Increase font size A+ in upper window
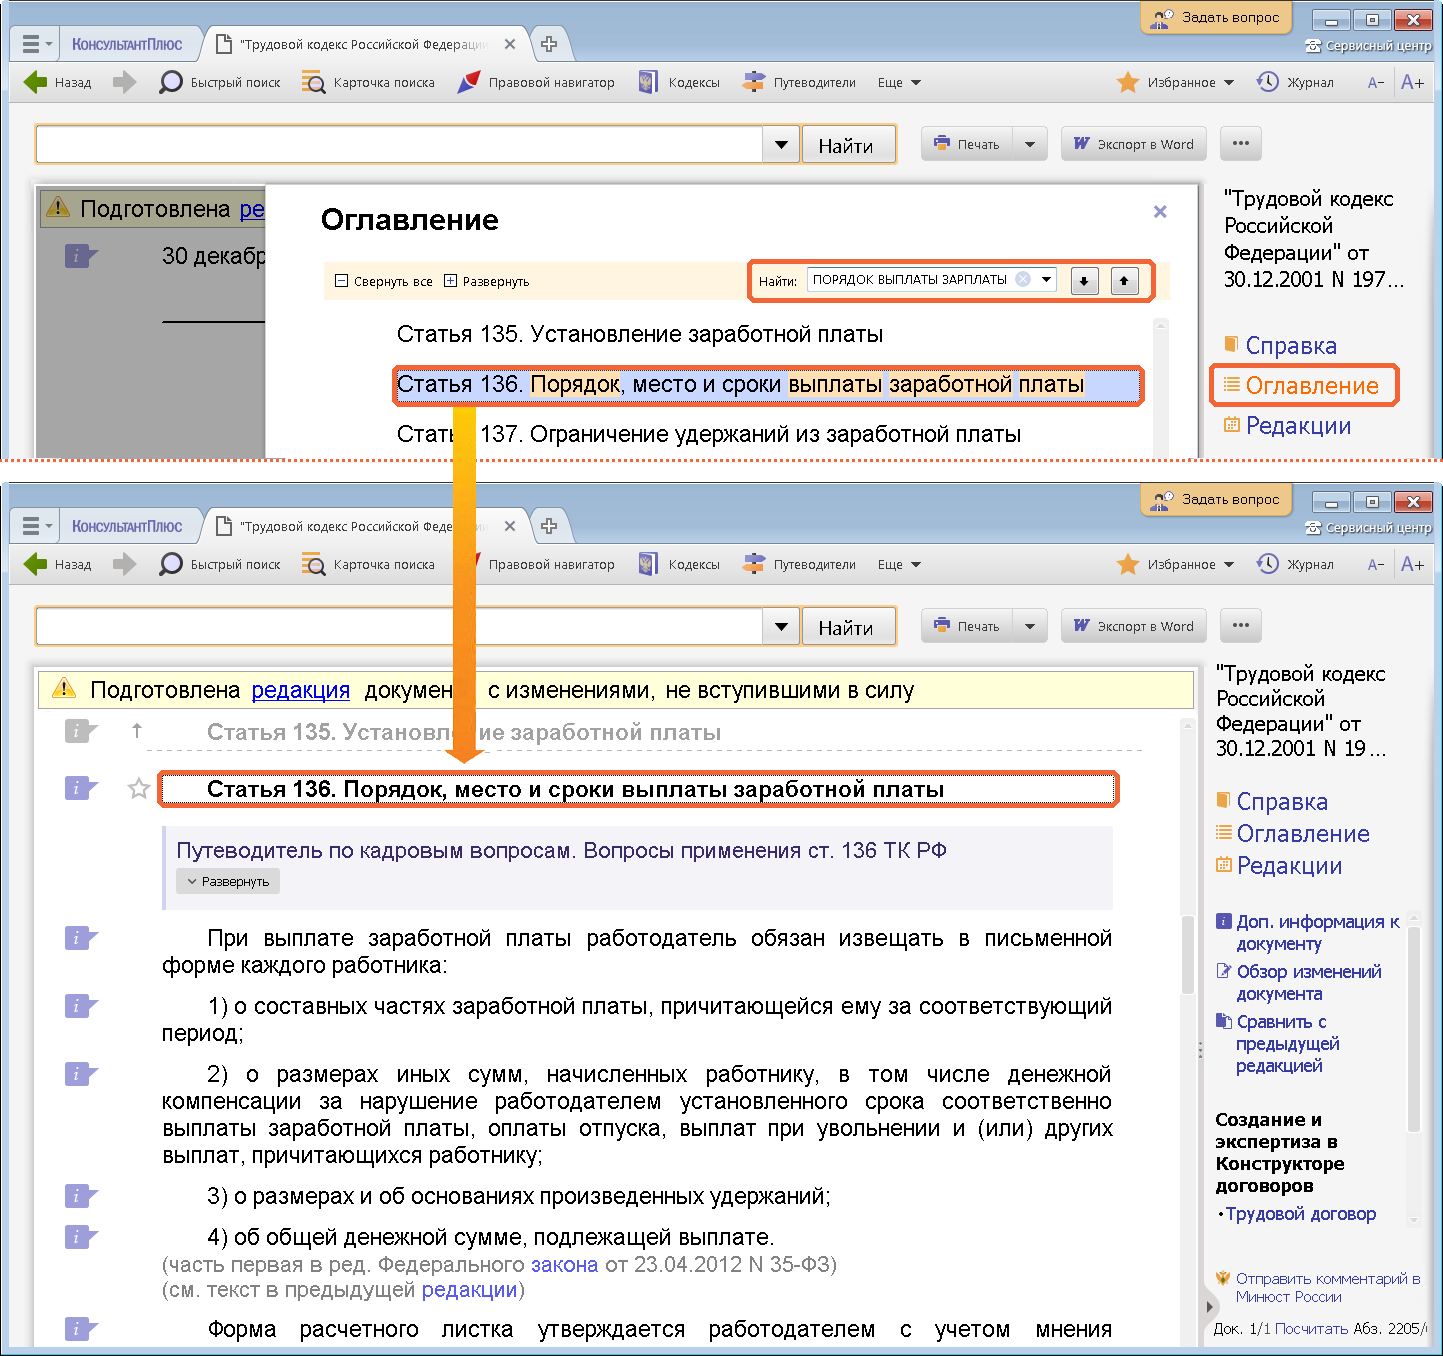The height and width of the screenshot is (1356, 1443). tap(1412, 83)
